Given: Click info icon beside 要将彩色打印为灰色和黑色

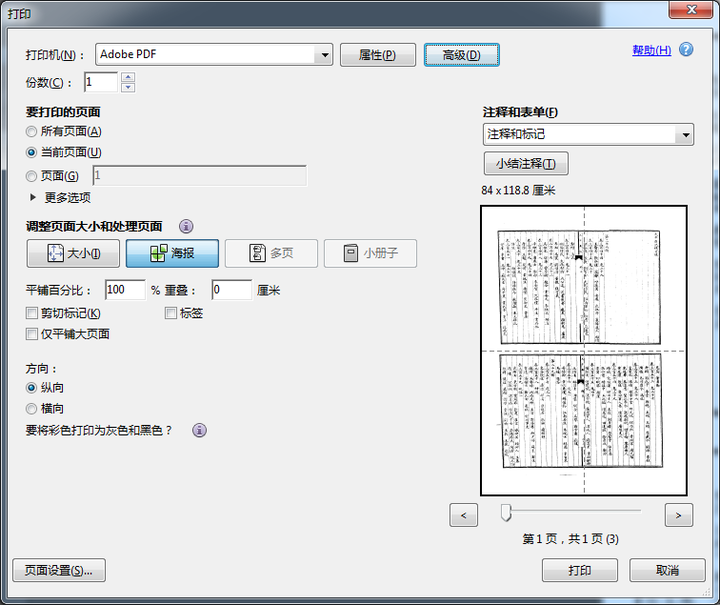Looking at the screenshot, I should [199, 430].
